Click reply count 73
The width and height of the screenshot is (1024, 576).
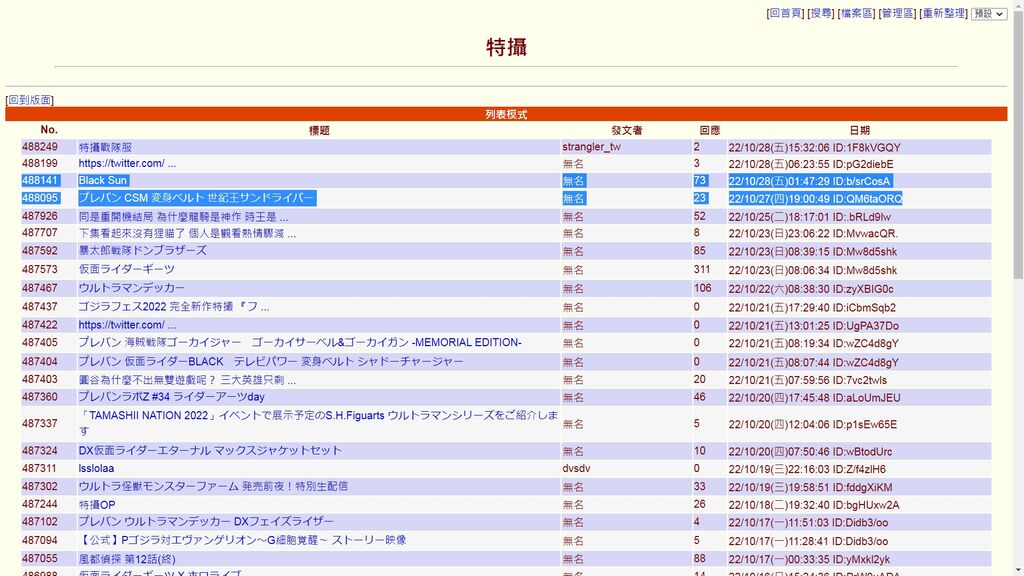[700, 181]
